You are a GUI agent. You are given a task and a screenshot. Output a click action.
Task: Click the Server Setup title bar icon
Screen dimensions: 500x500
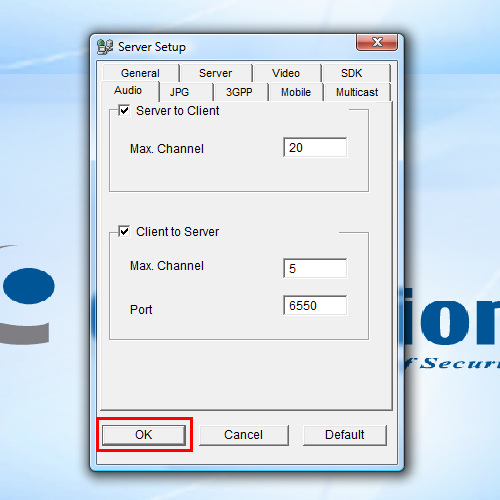tap(105, 47)
